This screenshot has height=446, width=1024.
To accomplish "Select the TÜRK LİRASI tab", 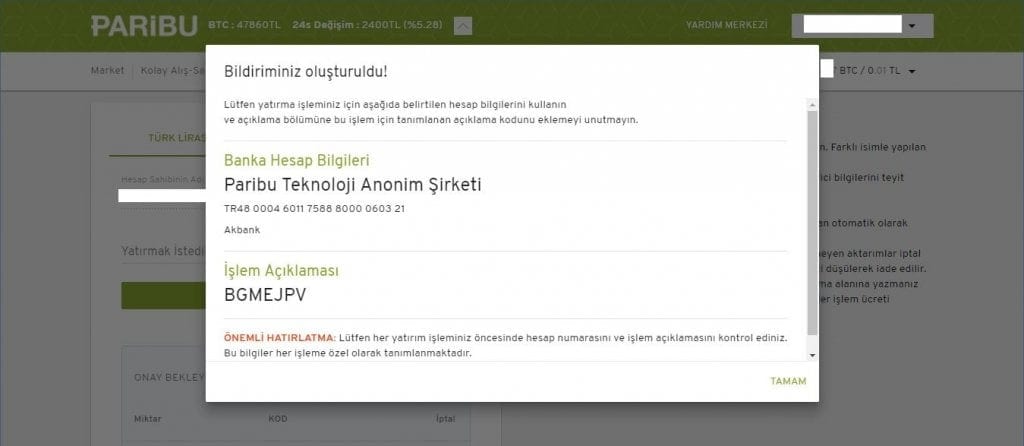I will coord(177,138).
